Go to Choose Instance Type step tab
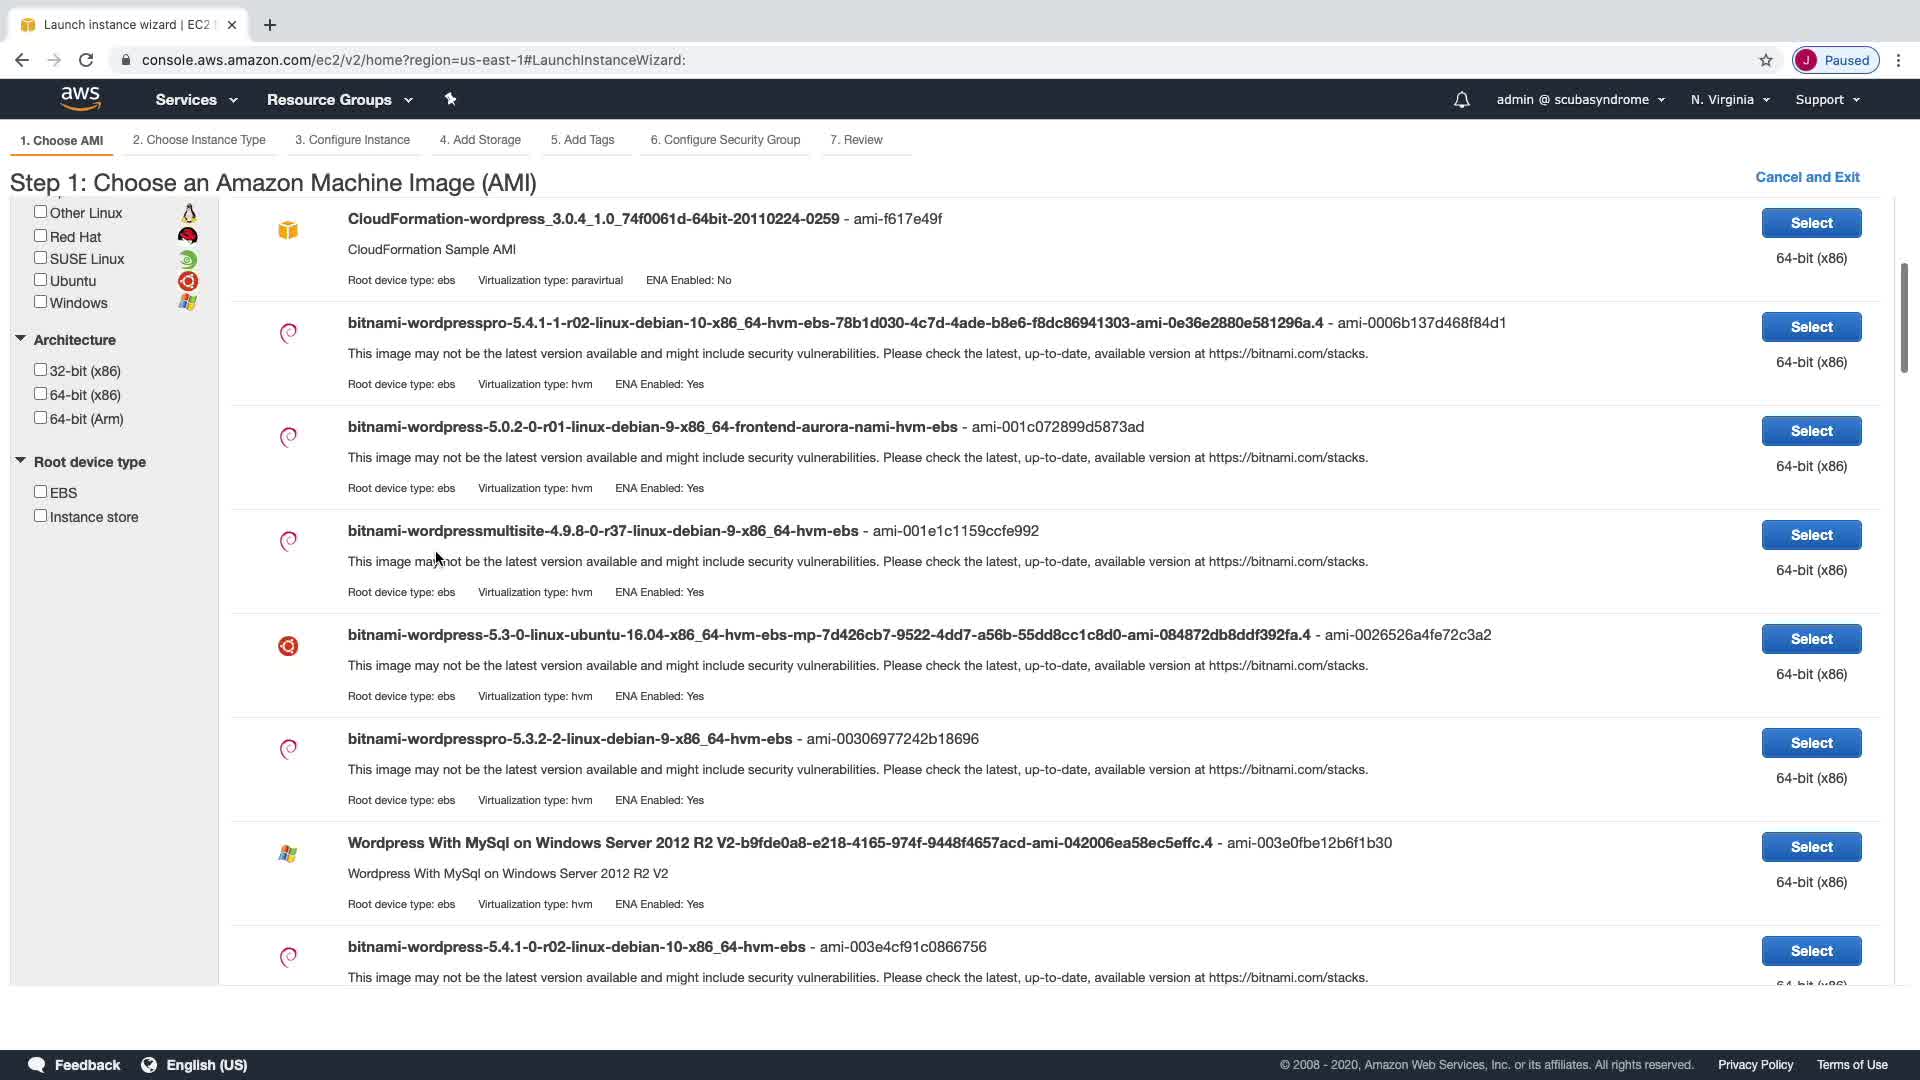Screen dimensions: 1920x1080 (x=199, y=140)
